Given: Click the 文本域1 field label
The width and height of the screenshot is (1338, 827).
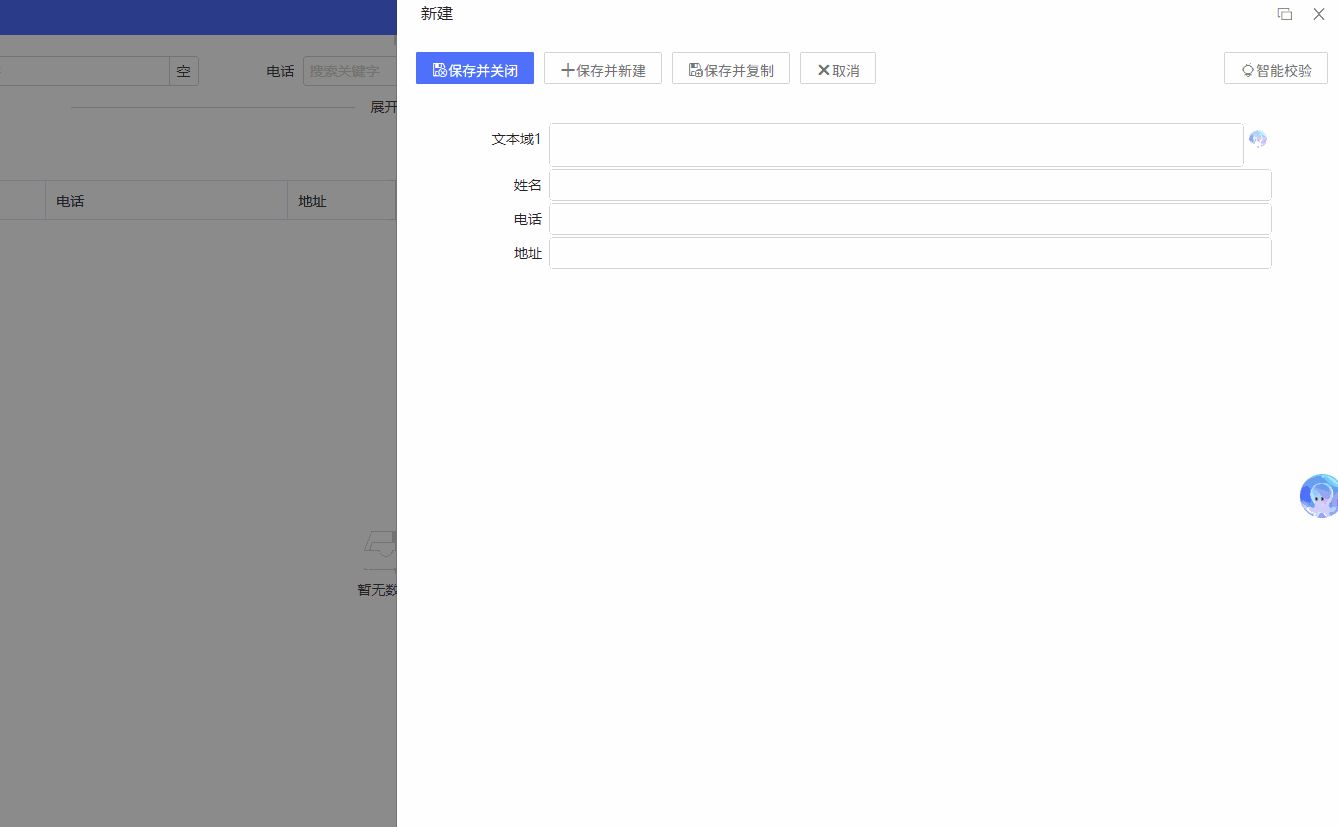Looking at the screenshot, I should (516, 139).
